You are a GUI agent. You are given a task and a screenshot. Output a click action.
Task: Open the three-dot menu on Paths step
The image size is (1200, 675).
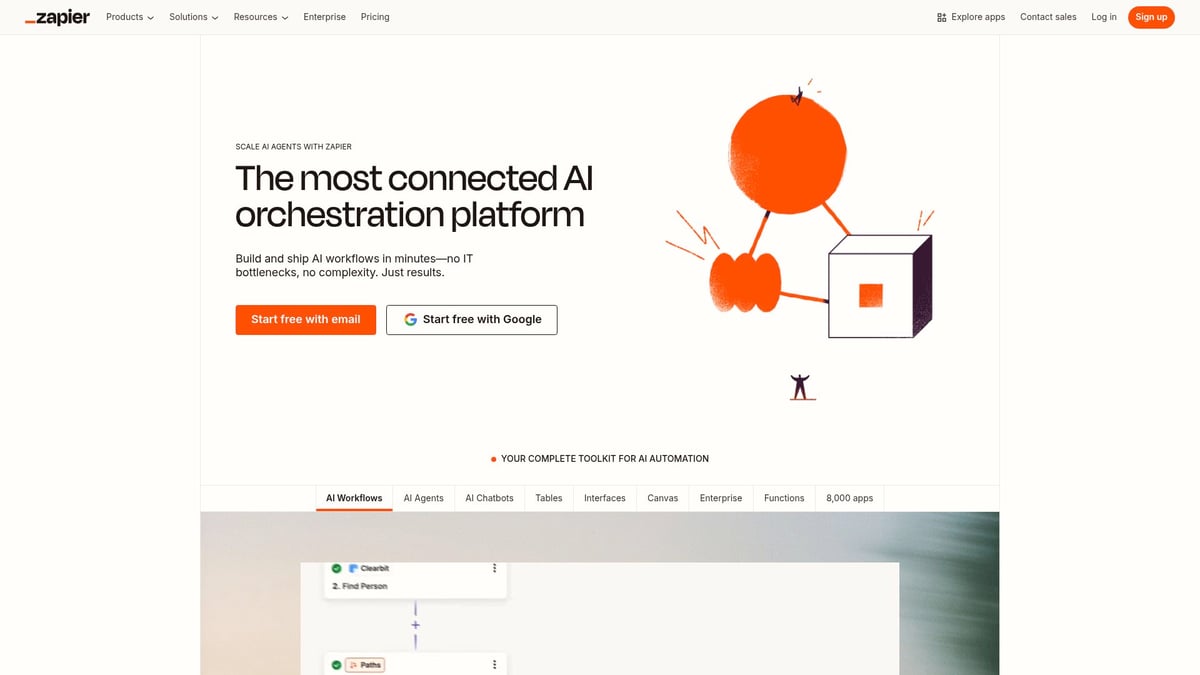494,664
